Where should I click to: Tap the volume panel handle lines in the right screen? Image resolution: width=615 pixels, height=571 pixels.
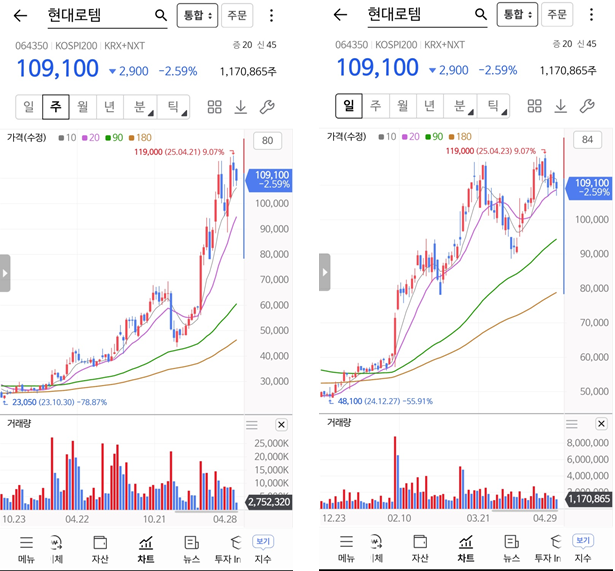pyautogui.click(x=572, y=424)
